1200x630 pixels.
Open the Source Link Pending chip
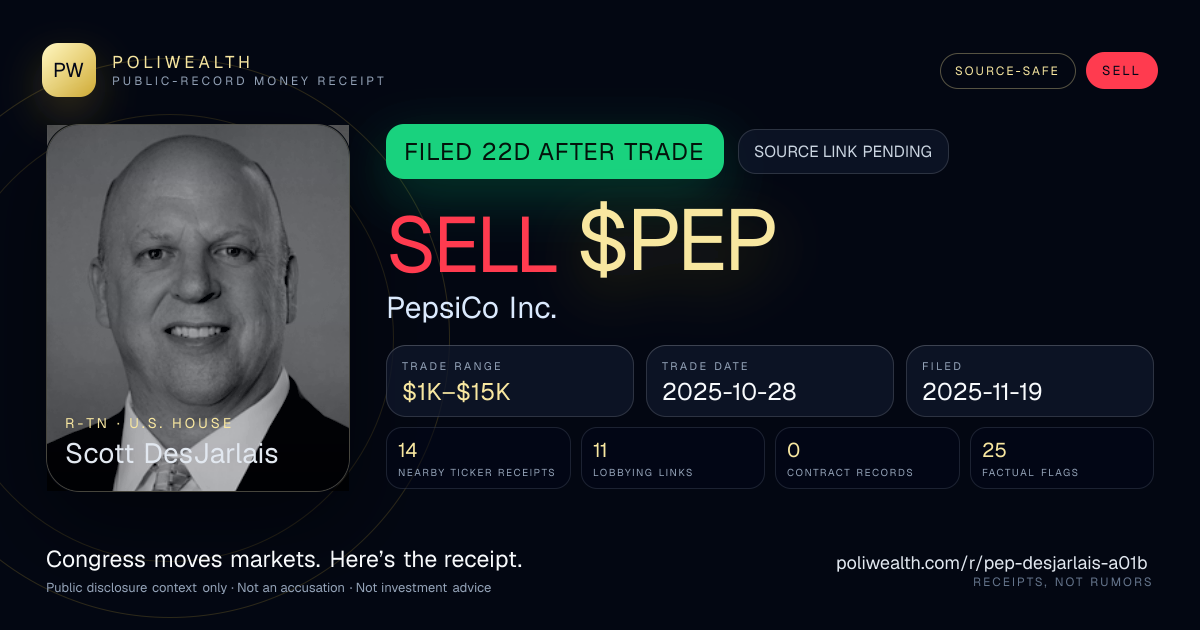tap(843, 152)
